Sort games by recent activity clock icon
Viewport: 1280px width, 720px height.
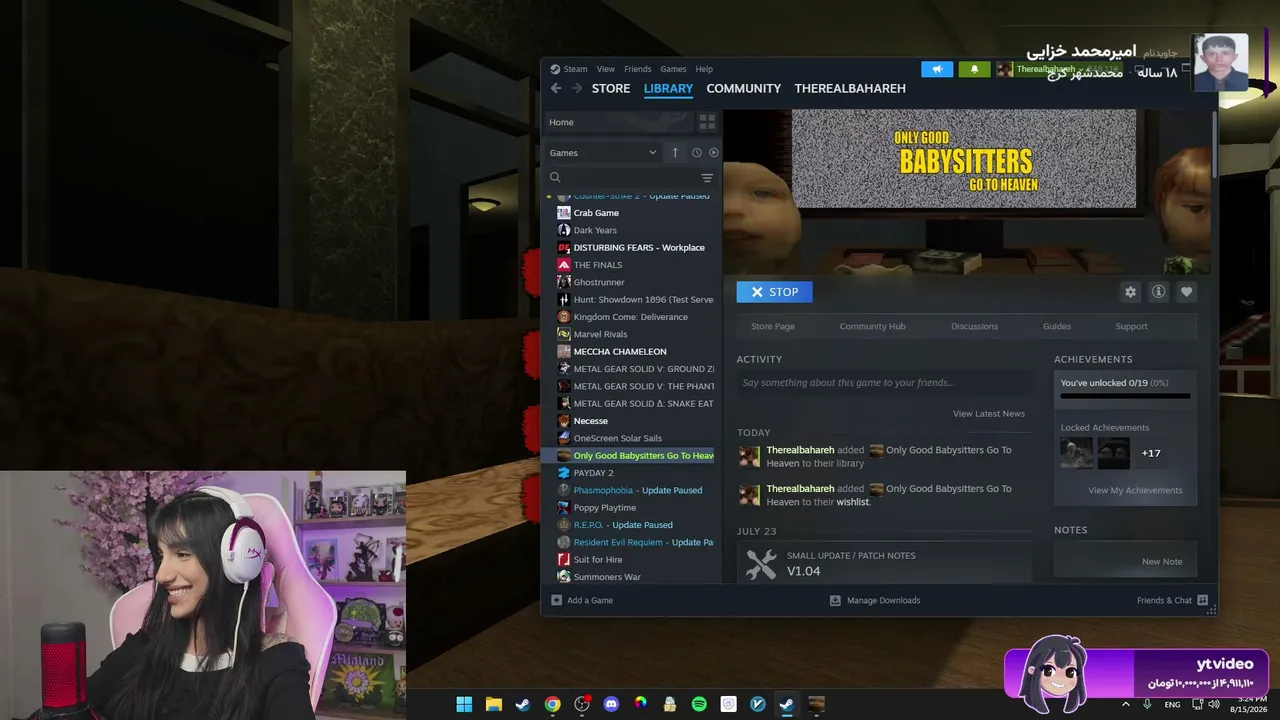point(697,153)
